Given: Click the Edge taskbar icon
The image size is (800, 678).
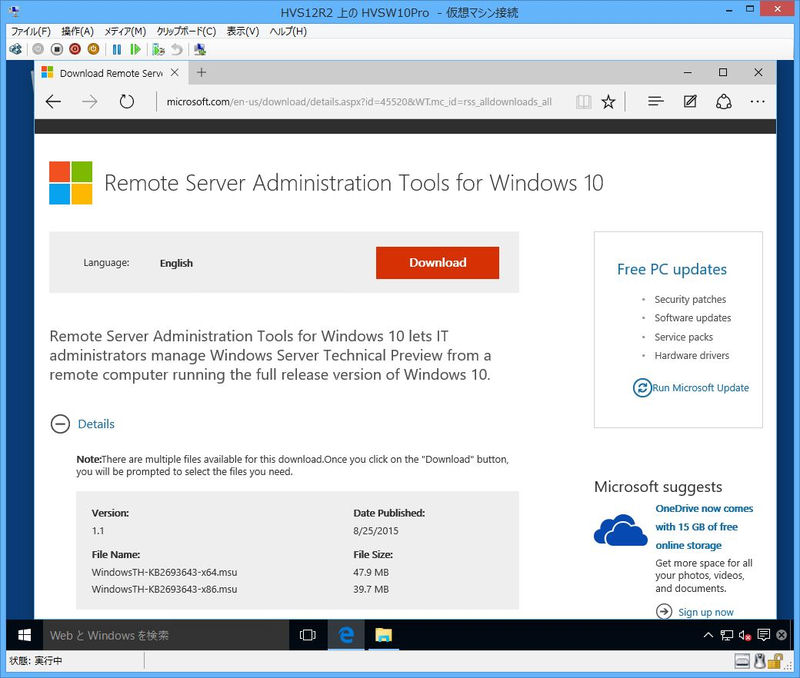Looking at the screenshot, I should tap(346, 635).
